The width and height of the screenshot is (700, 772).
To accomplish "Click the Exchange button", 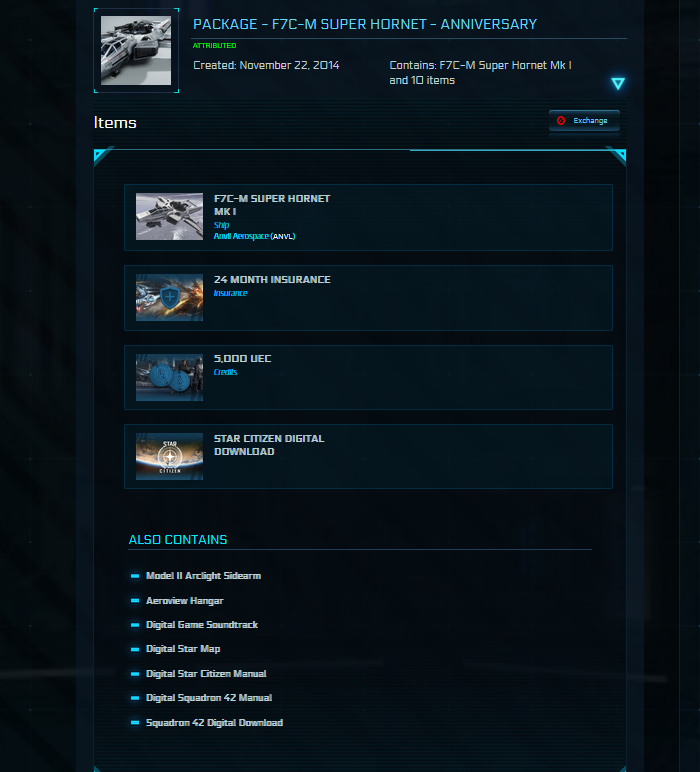I will 584,121.
